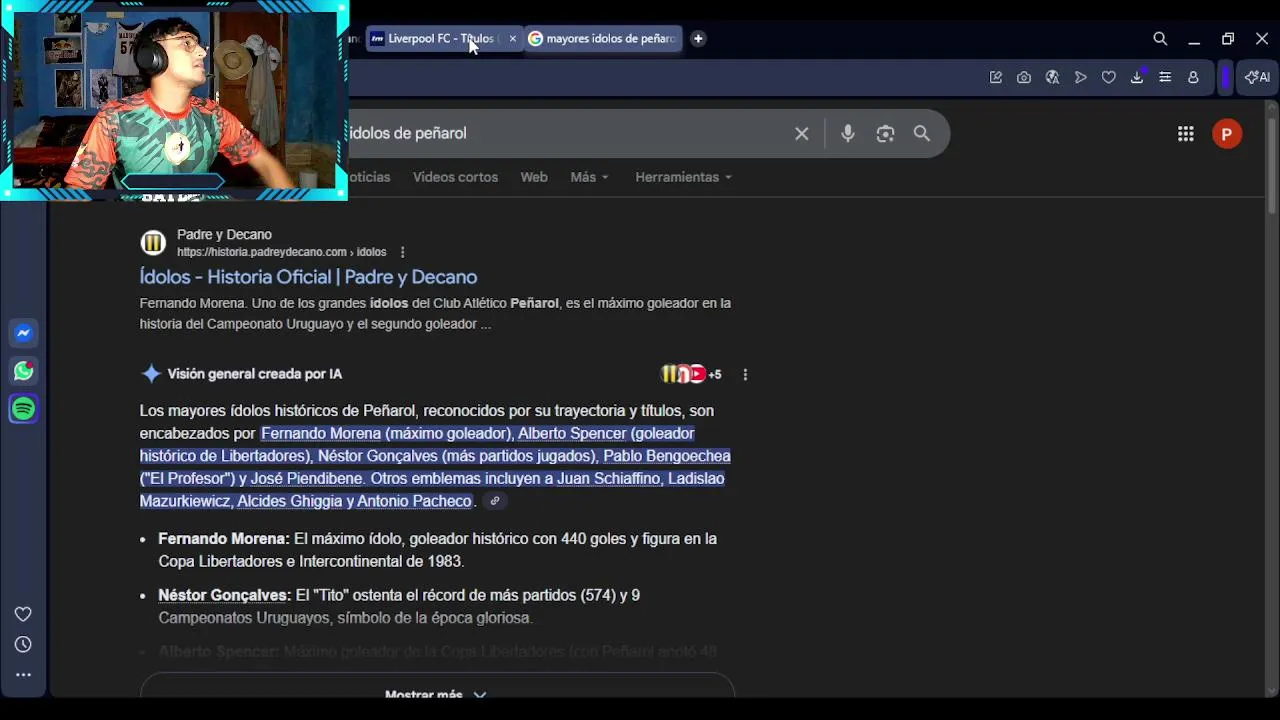
Task: Open sidebar three-dots setup menu
Action: point(23,675)
